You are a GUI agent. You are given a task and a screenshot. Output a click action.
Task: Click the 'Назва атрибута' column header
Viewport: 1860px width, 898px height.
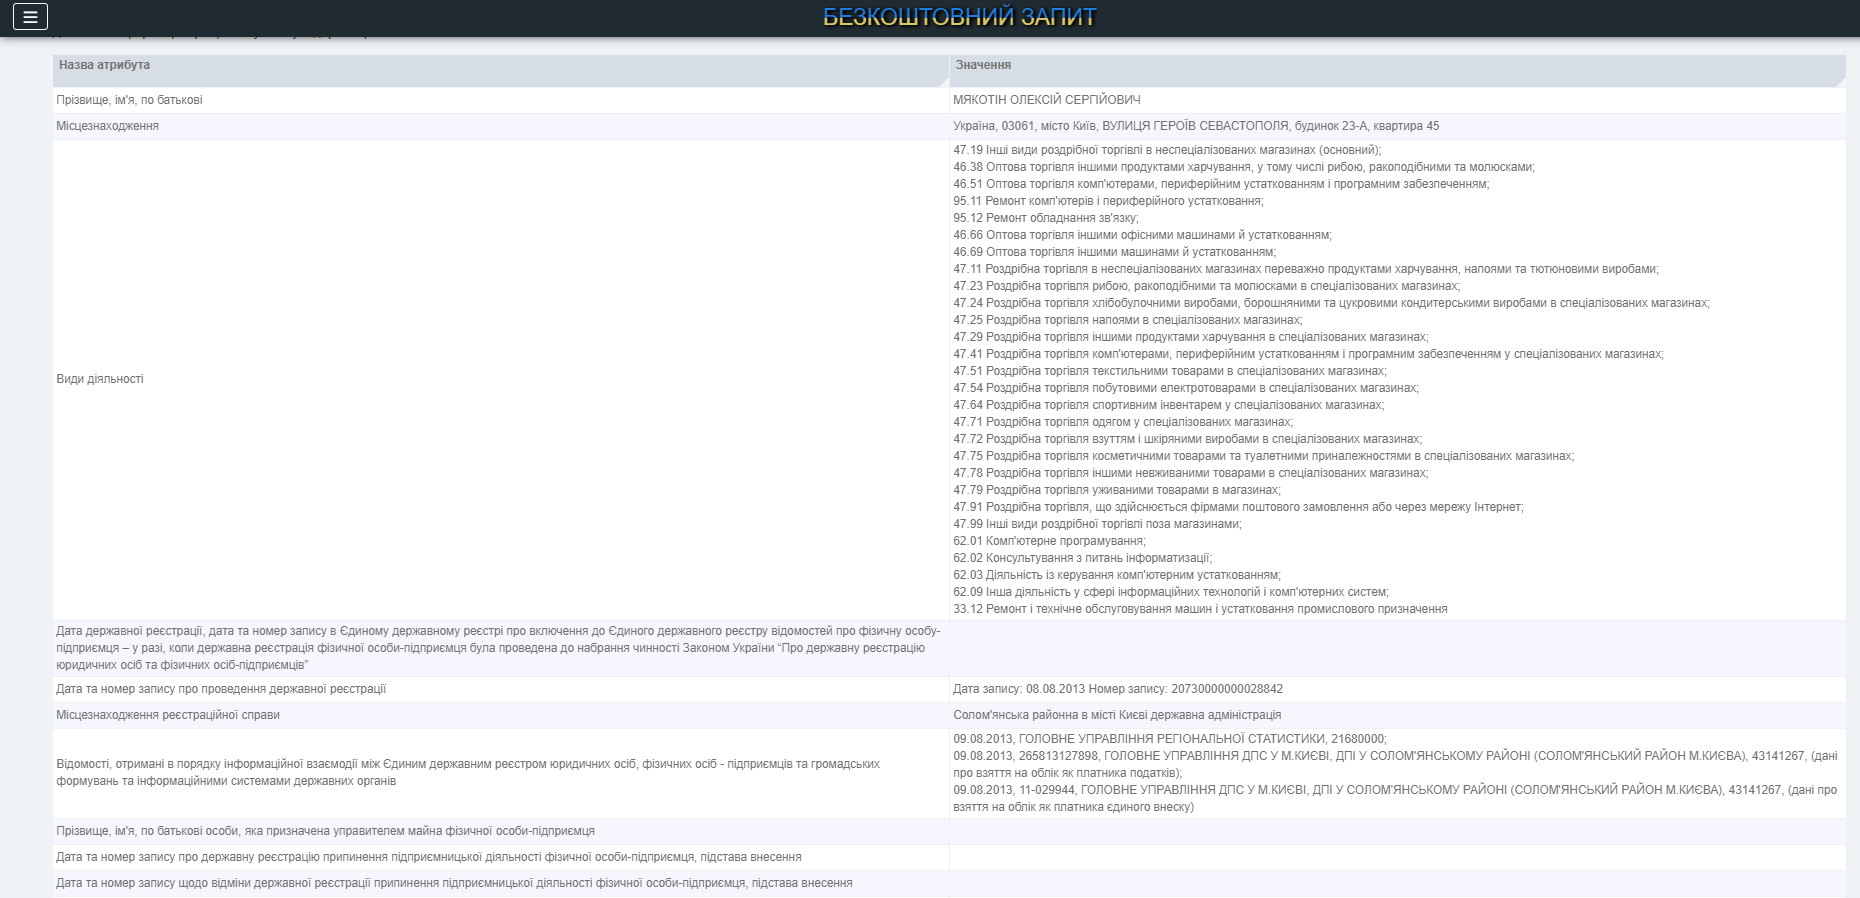coord(104,65)
